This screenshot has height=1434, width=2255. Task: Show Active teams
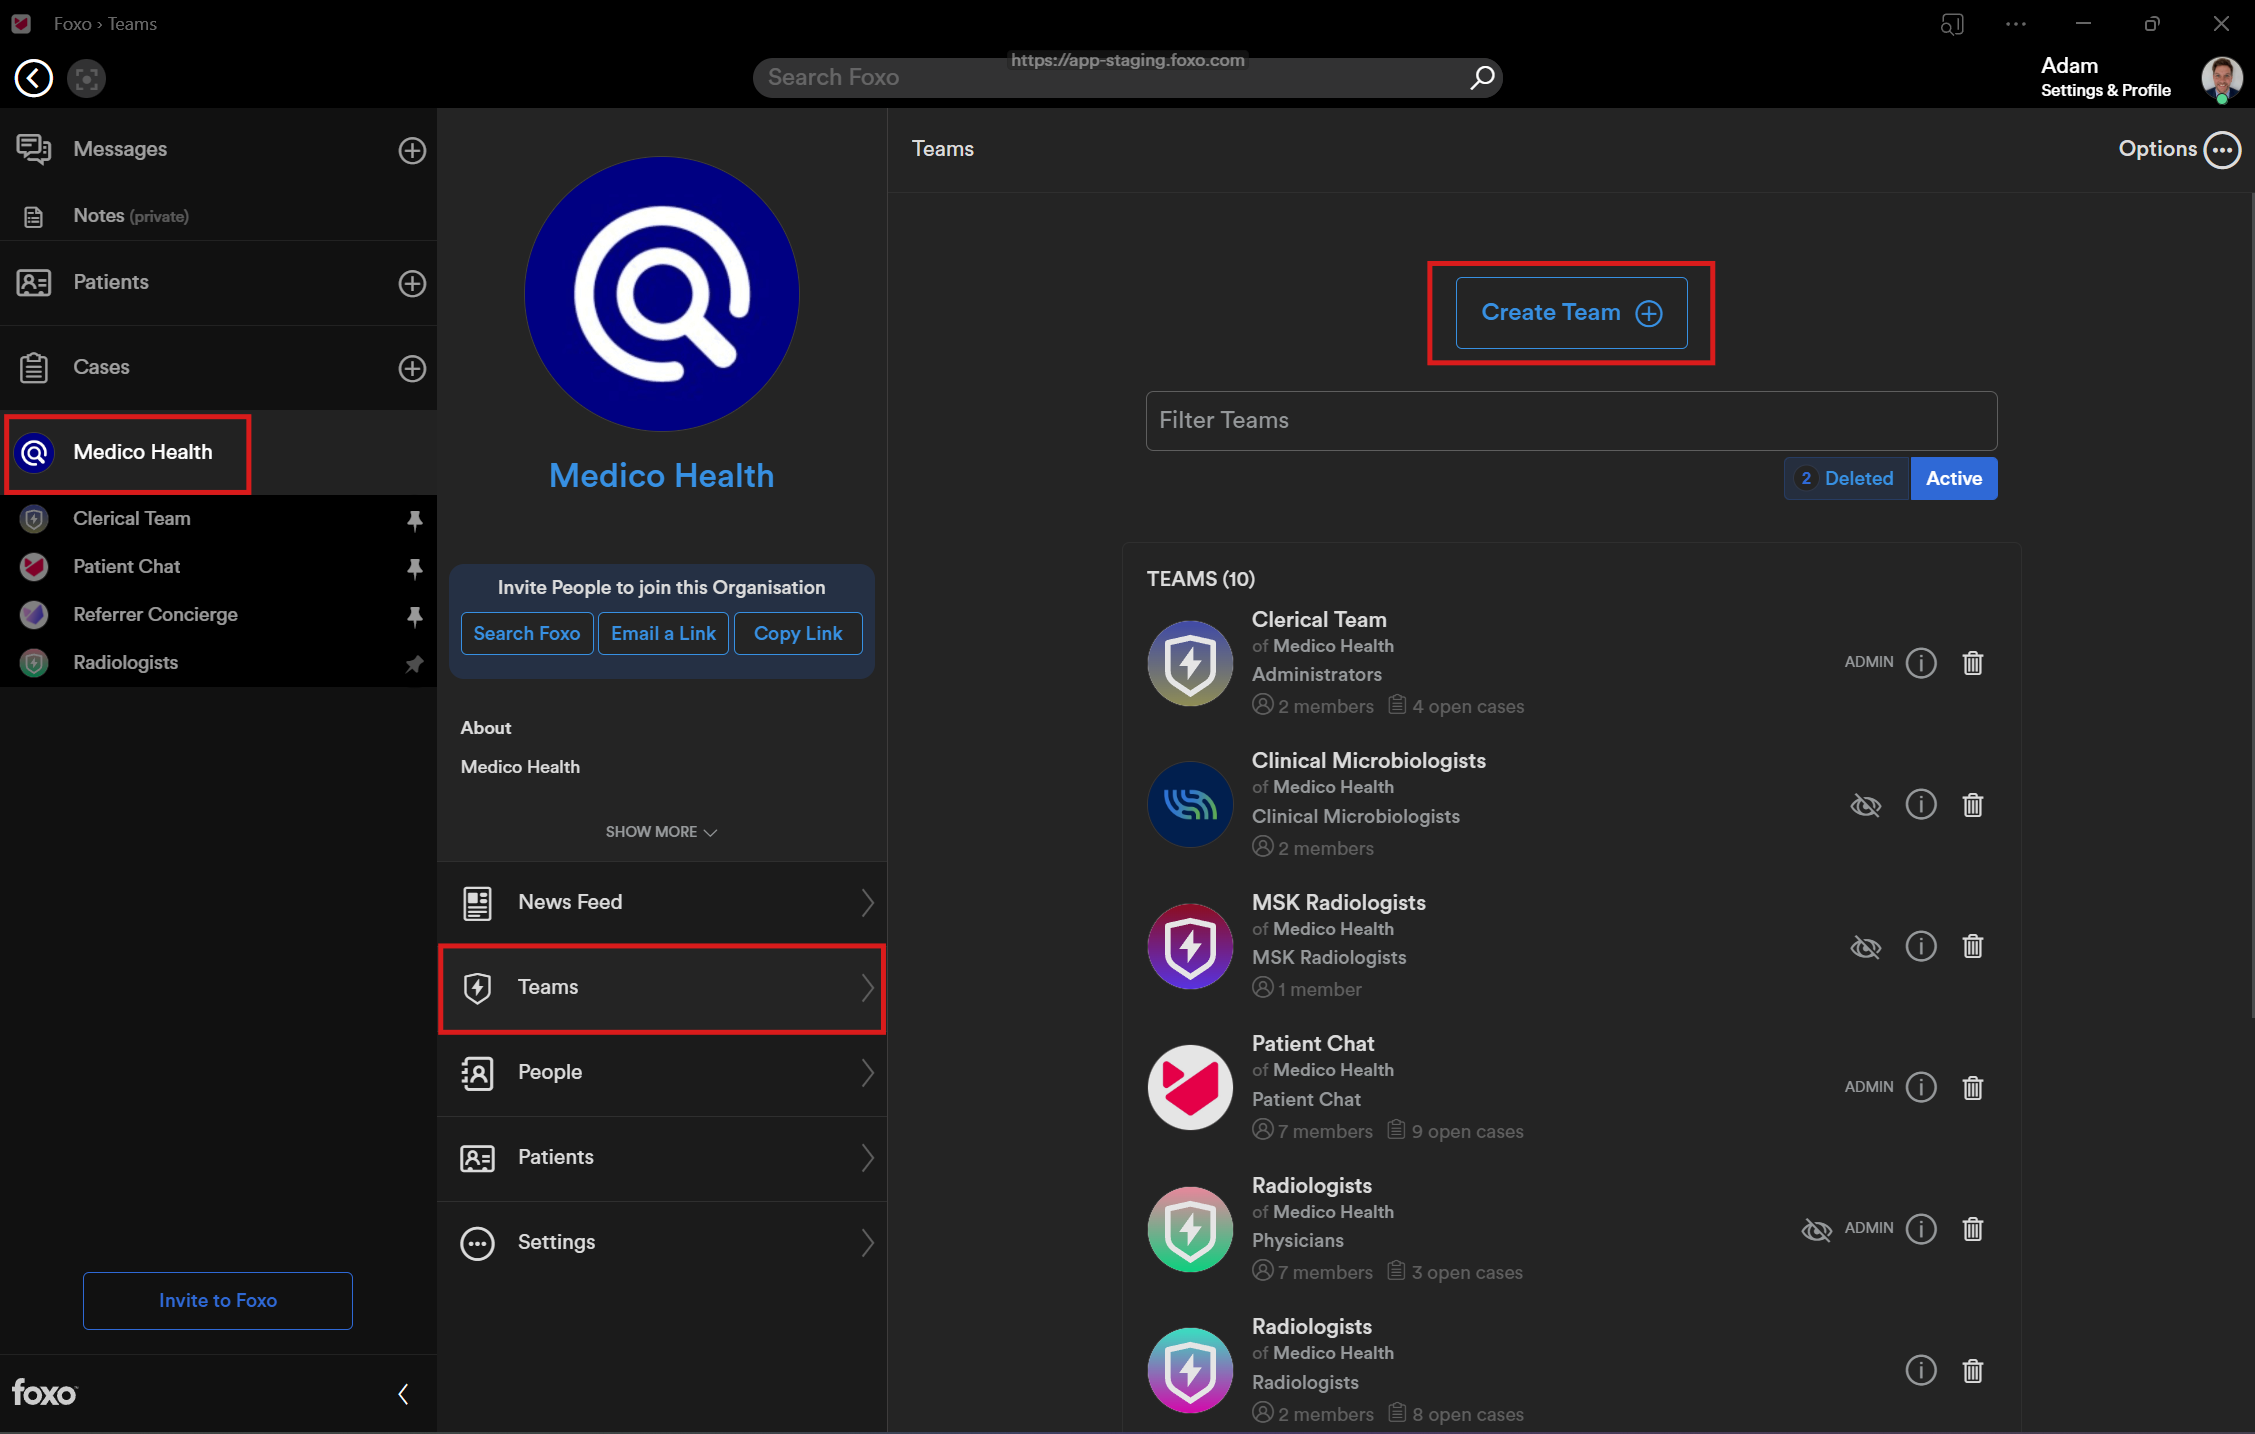1954,478
